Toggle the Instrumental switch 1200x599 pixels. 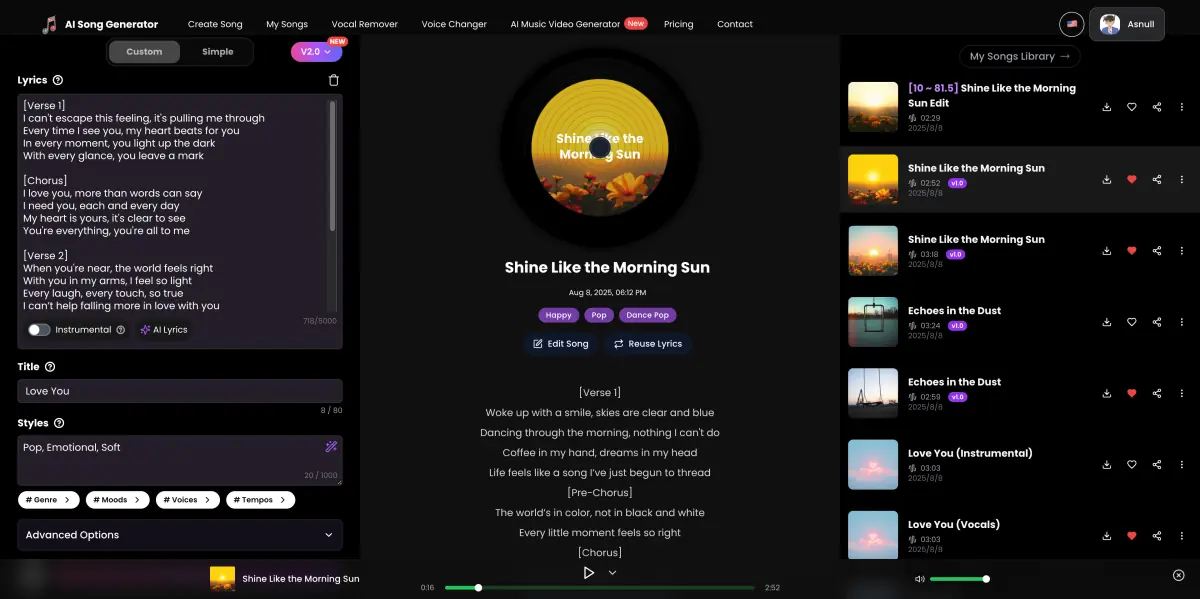click(38, 329)
